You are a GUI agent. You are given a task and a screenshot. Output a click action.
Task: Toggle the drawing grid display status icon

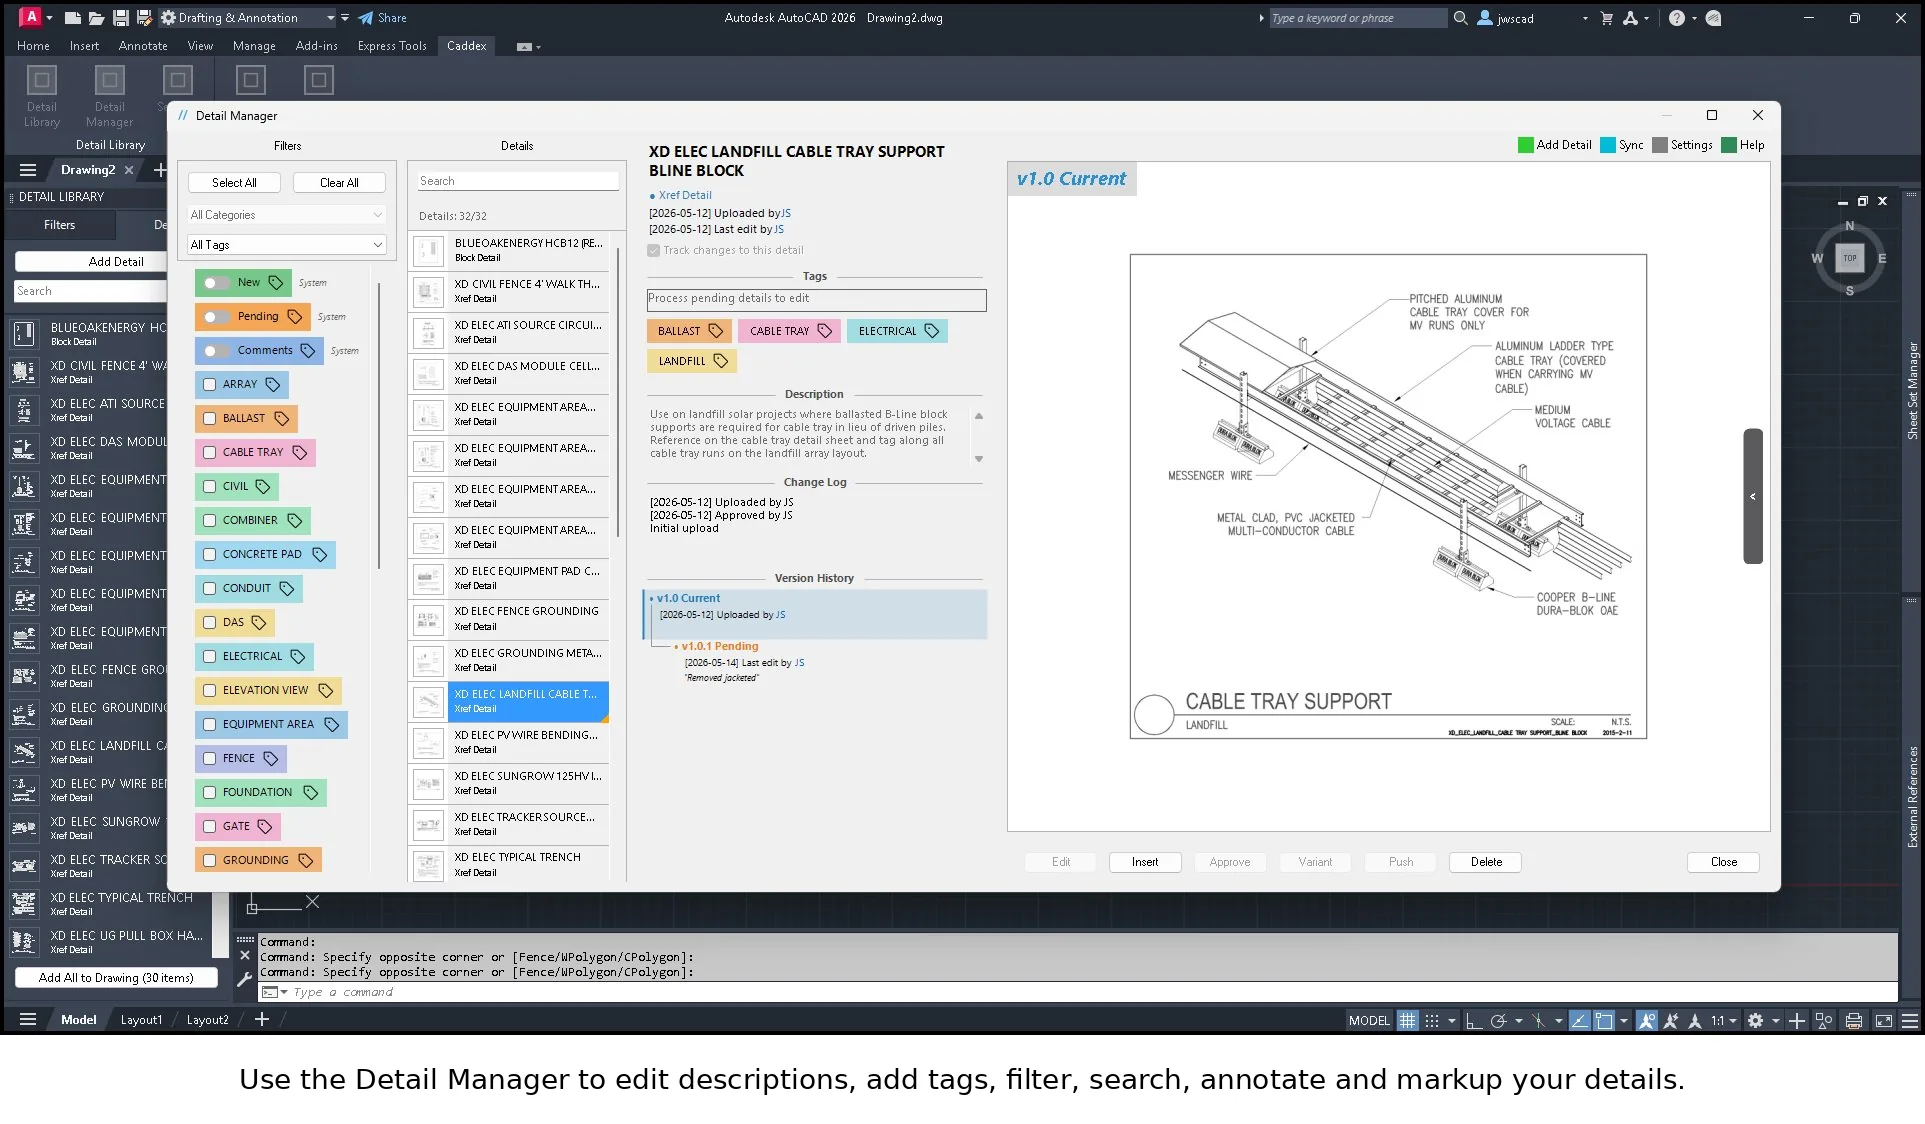pyautogui.click(x=1407, y=1020)
